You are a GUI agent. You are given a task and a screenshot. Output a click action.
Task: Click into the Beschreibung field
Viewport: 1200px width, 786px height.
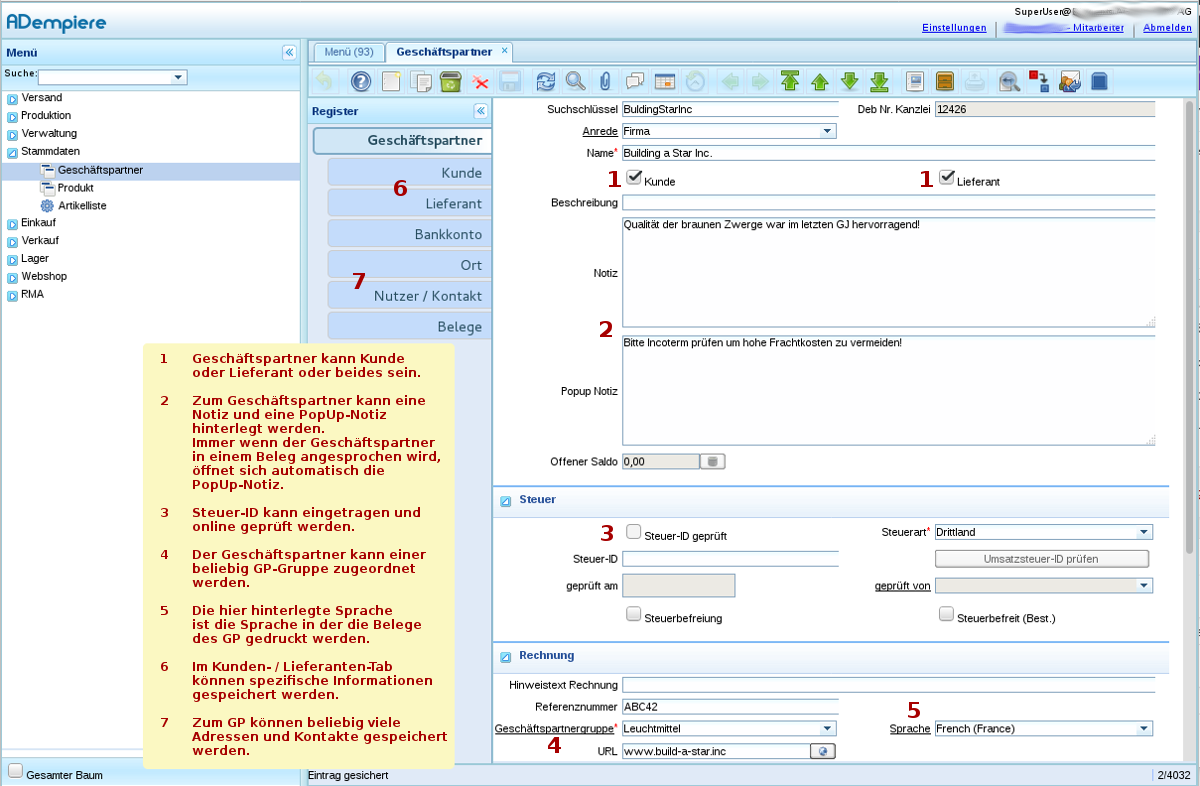pos(888,203)
